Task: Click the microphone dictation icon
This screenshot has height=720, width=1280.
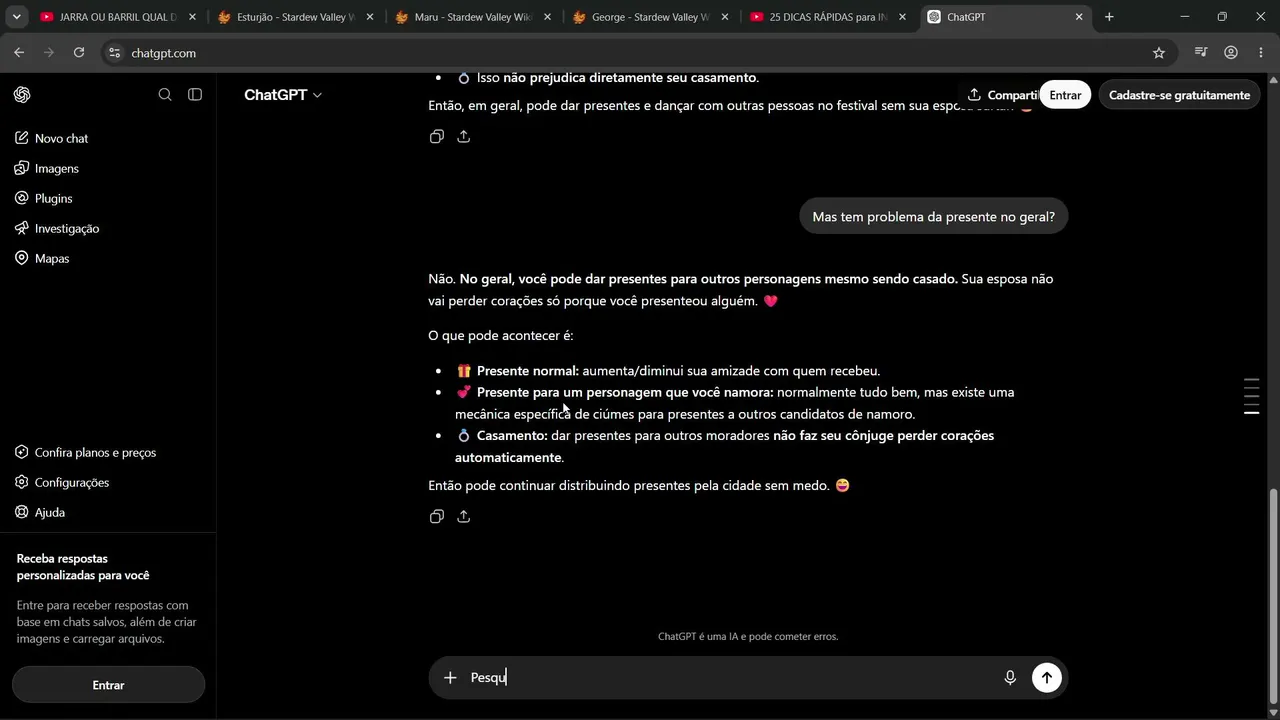Action: tap(1010, 678)
